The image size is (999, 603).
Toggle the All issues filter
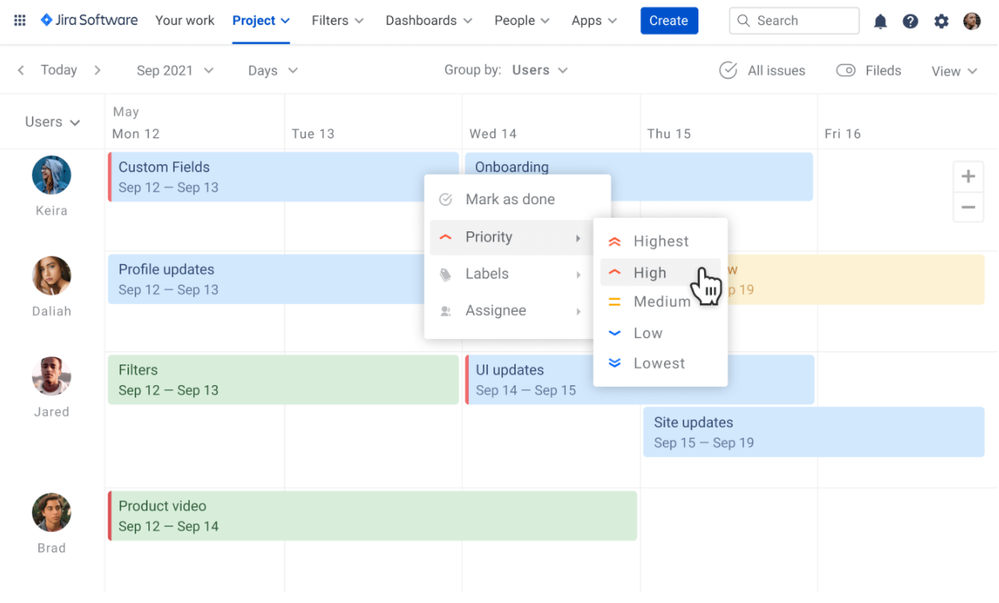click(x=762, y=70)
